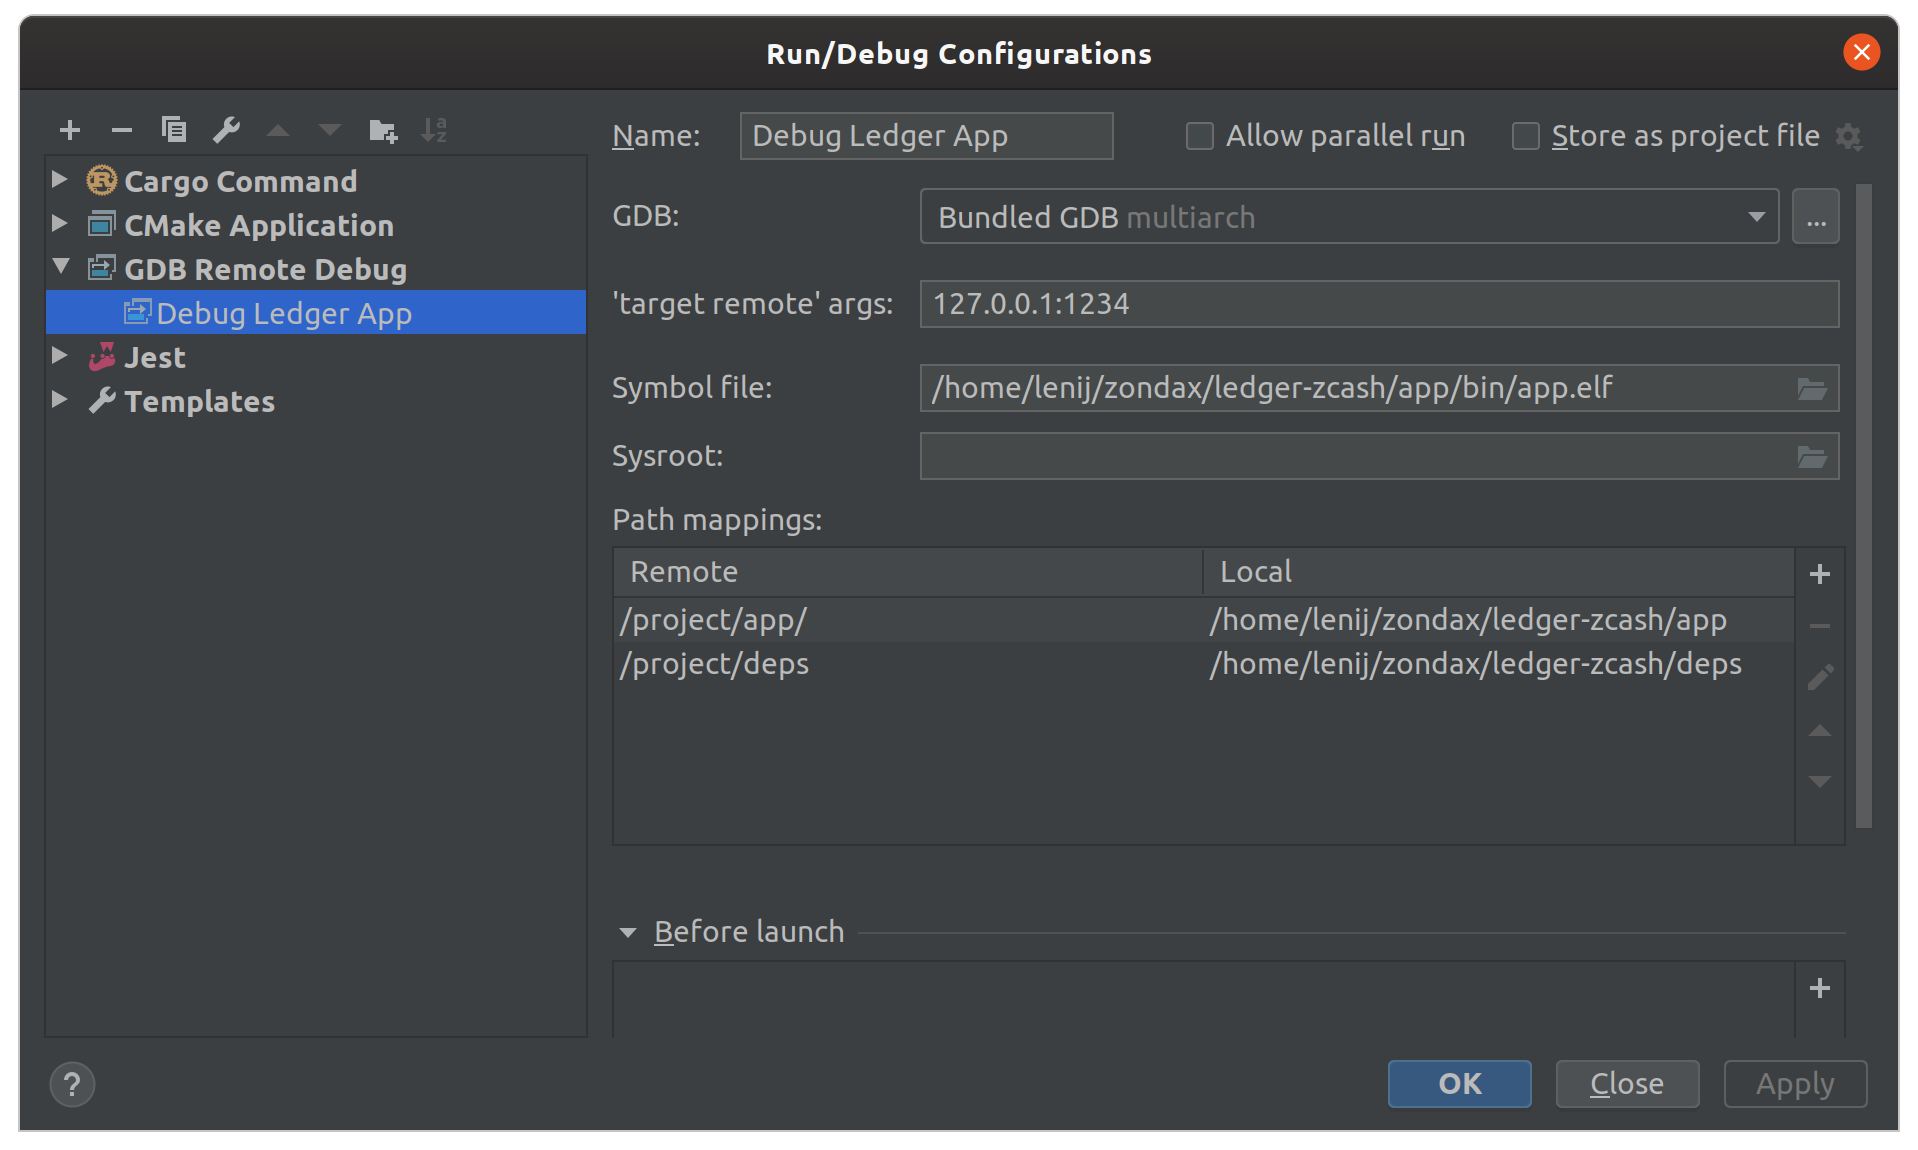Browse for symbol file using folder icon
Image resolution: width=1918 pixels, height=1150 pixels.
pos(1812,388)
